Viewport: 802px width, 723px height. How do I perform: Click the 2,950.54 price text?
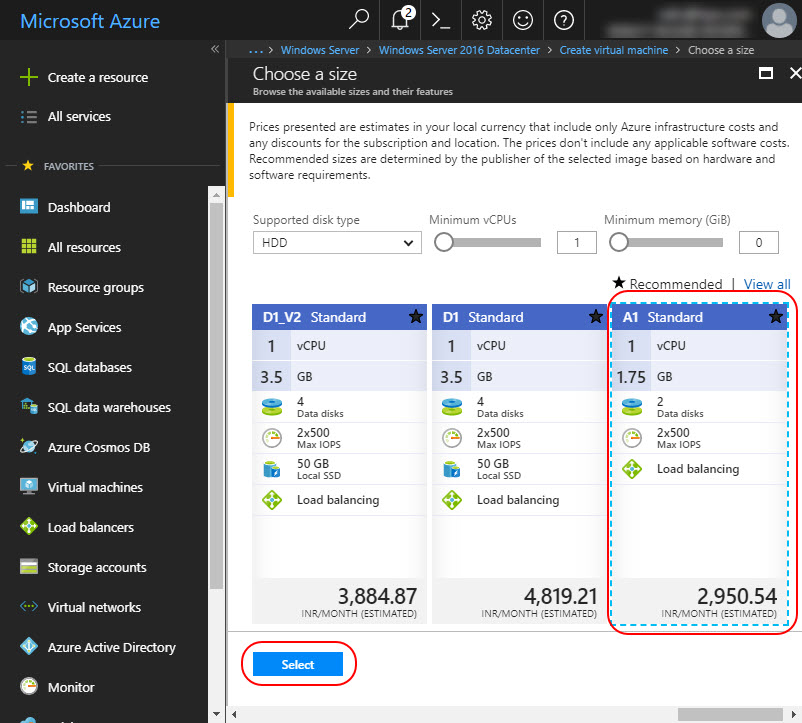pyautogui.click(x=737, y=596)
